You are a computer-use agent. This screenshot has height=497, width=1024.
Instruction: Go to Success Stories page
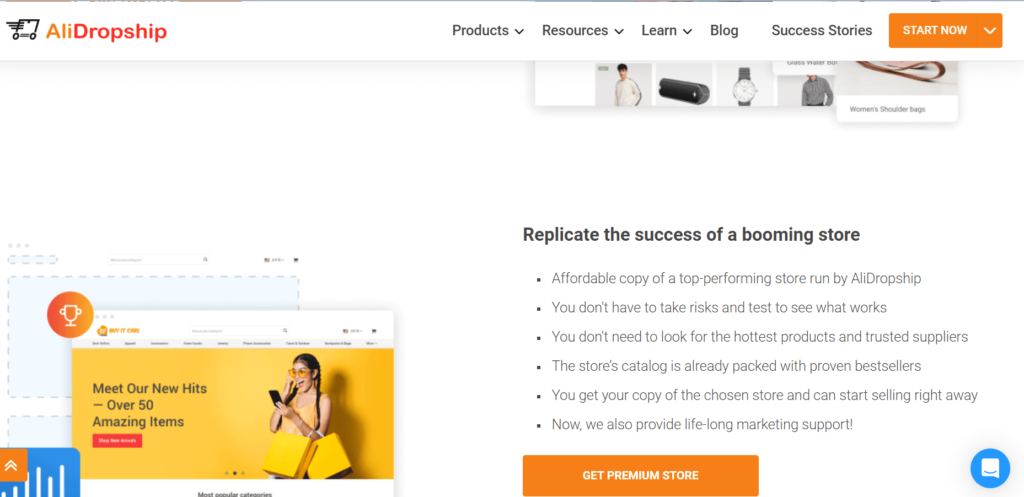822,31
